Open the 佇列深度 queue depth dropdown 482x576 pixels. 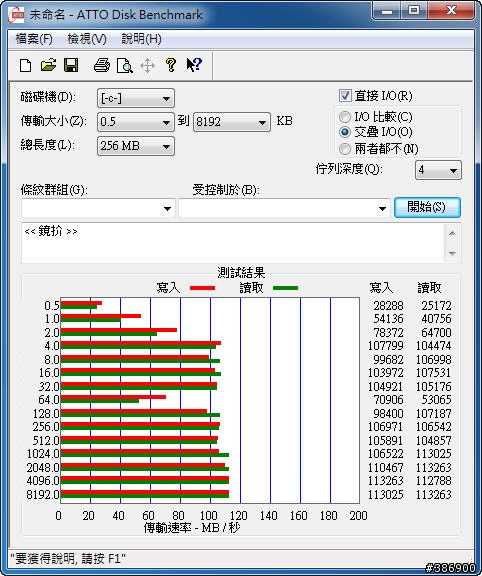coord(438,170)
